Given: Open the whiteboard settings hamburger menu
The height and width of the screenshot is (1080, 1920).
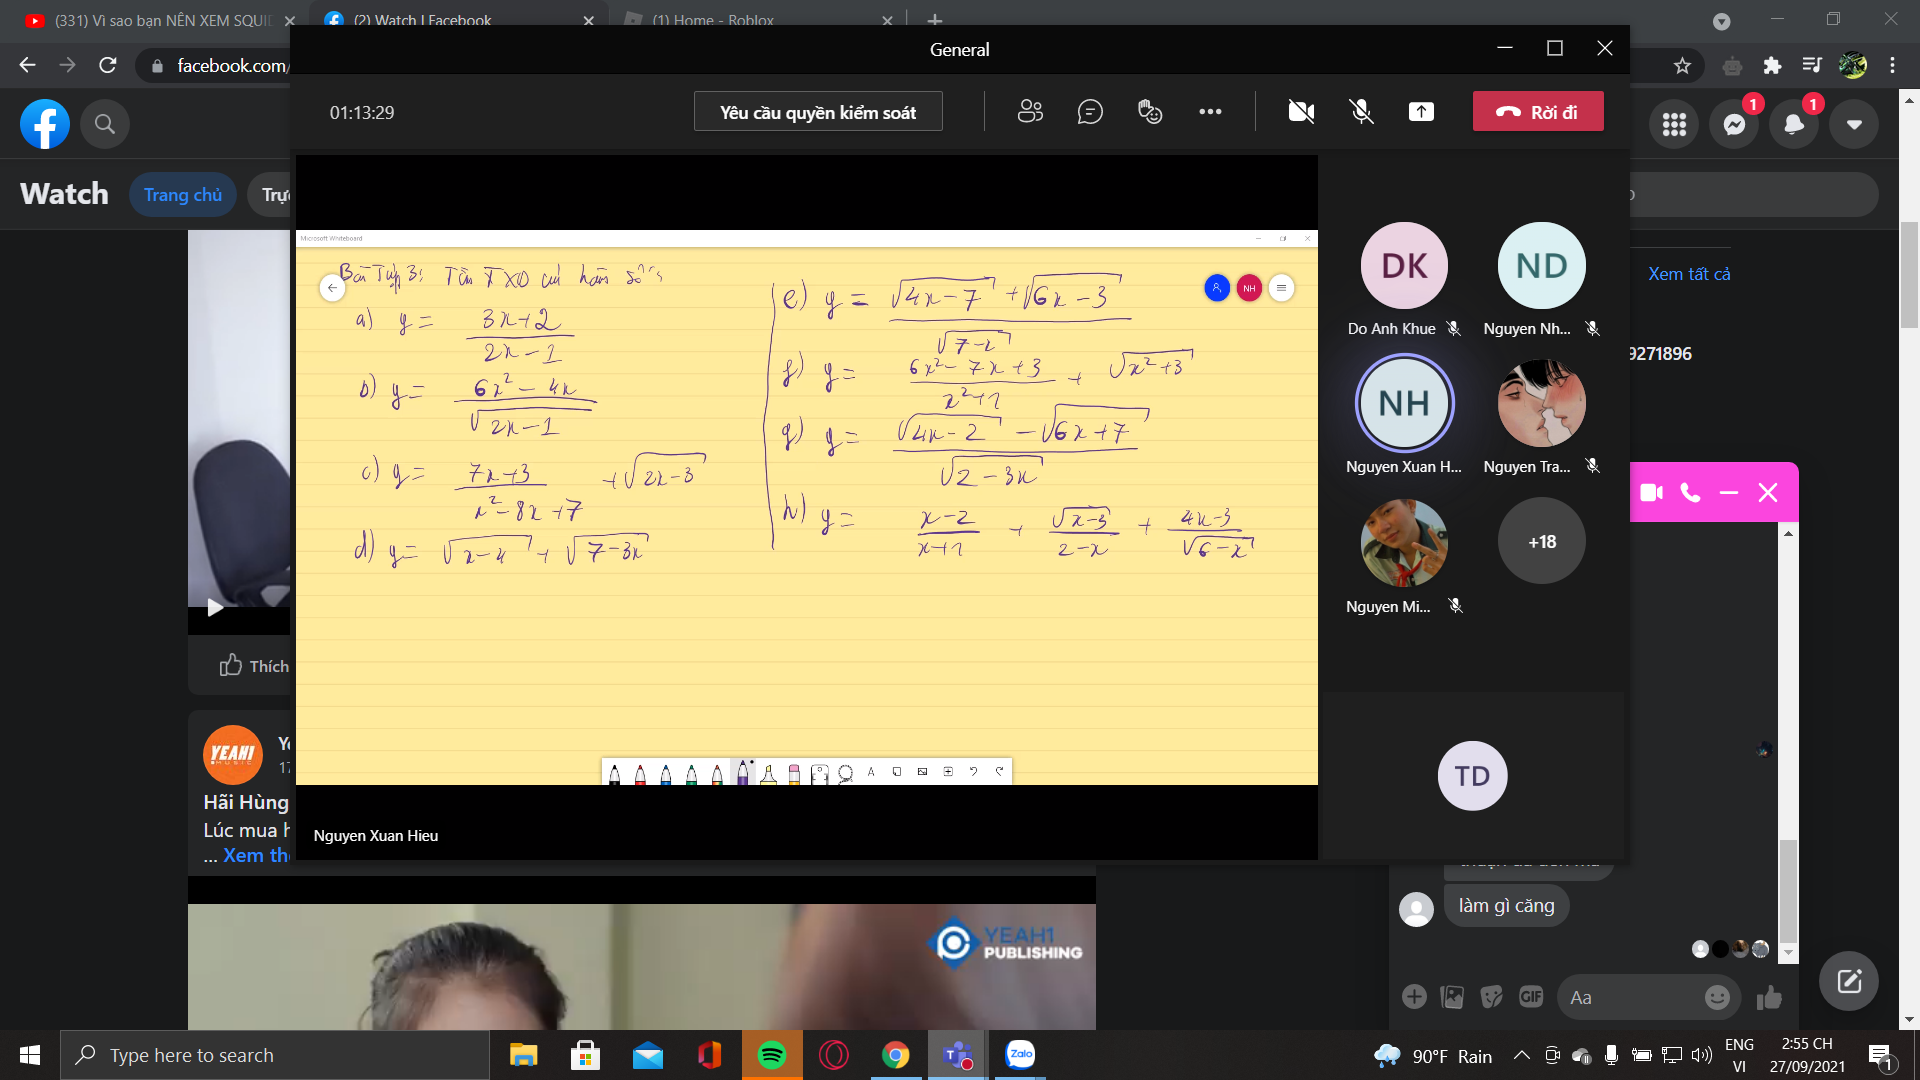Looking at the screenshot, I should 1281,288.
